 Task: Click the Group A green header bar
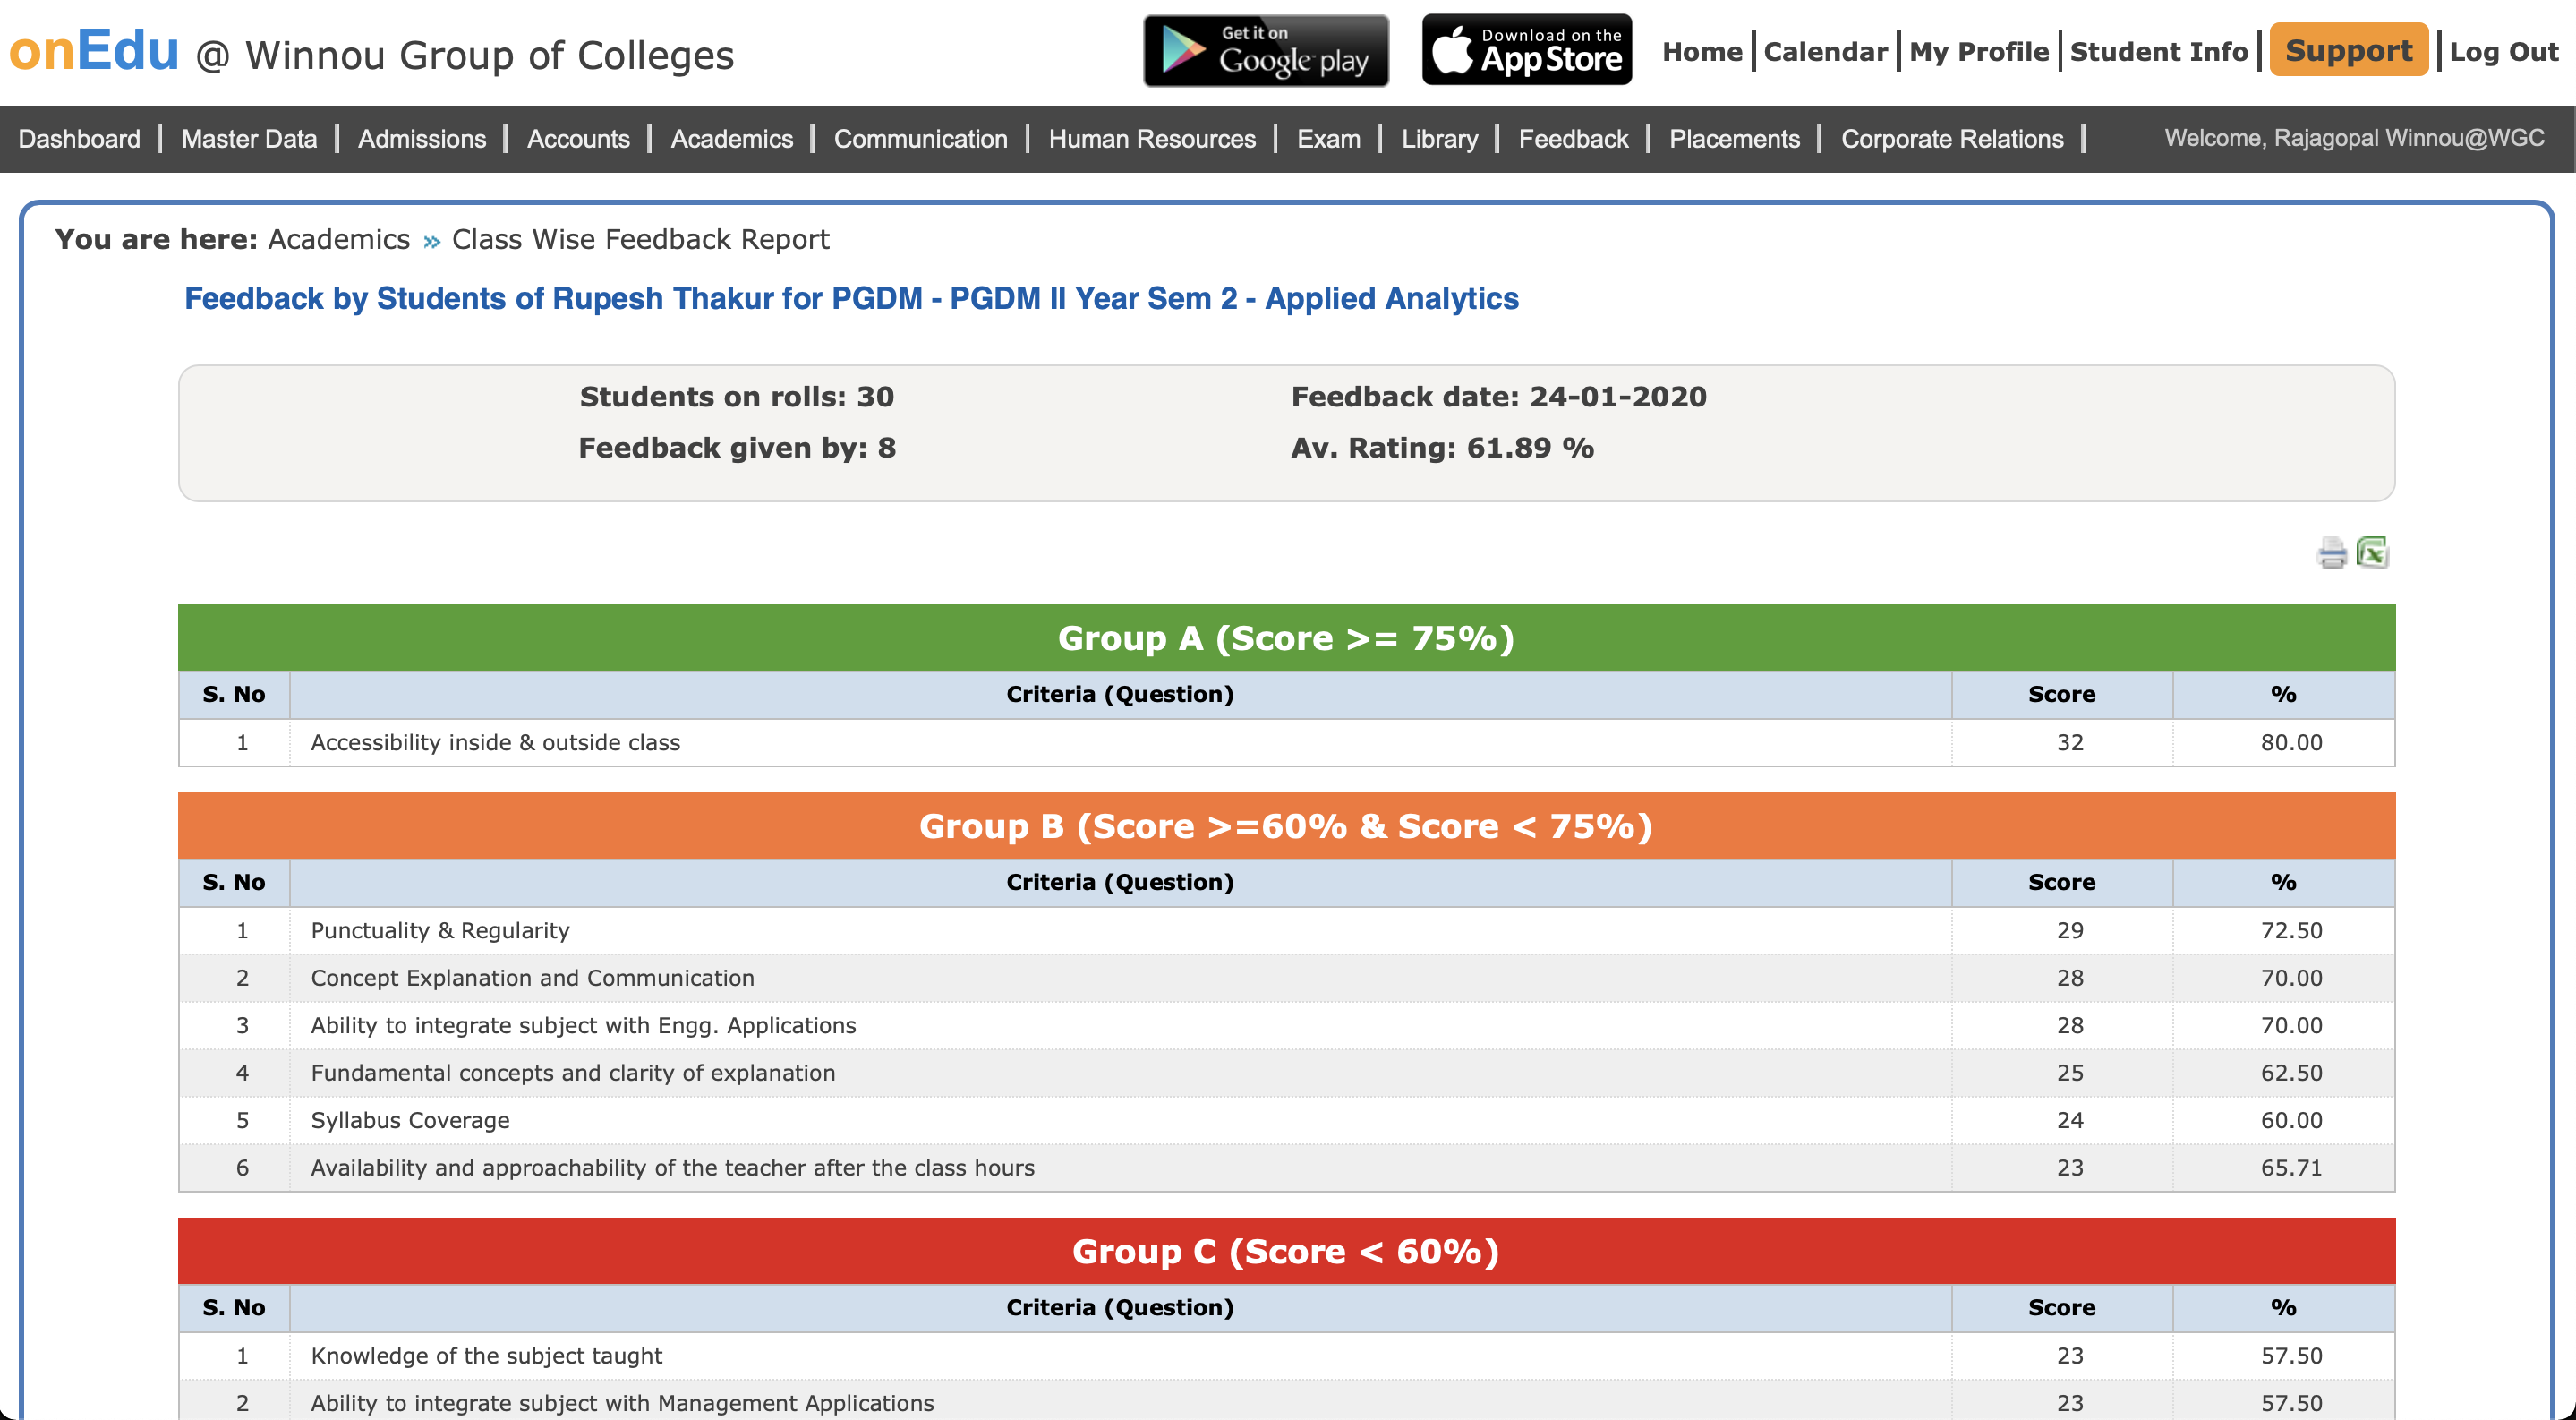[x=1286, y=638]
